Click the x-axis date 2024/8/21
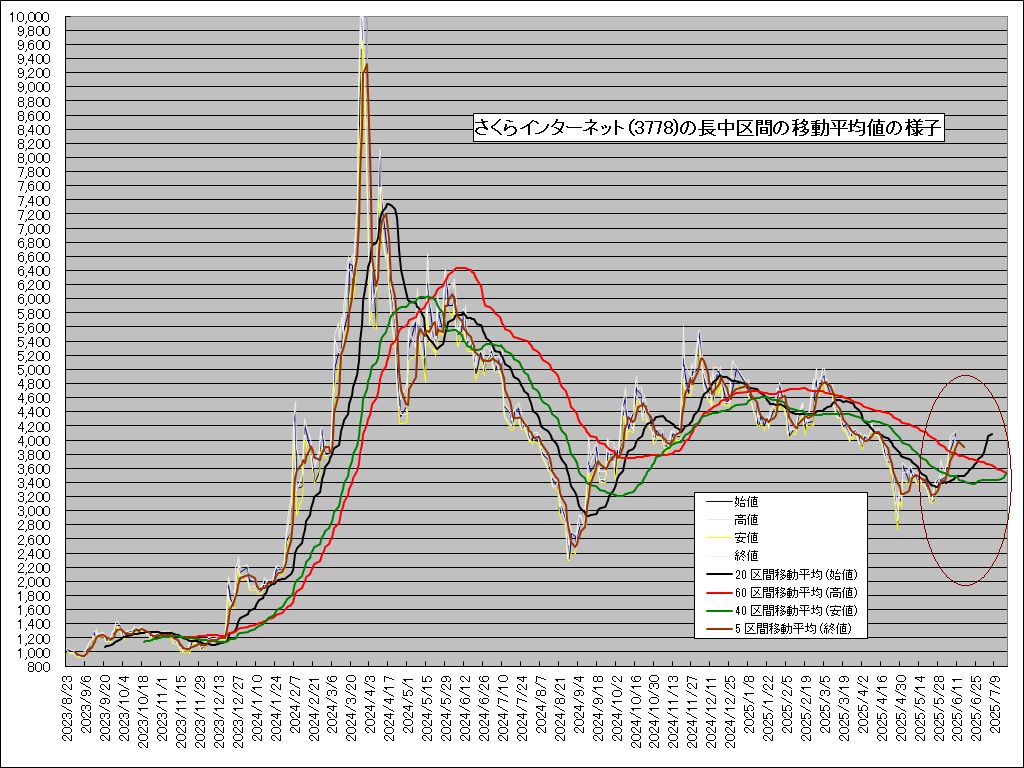The height and width of the screenshot is (768, 1024). point(560,710)
